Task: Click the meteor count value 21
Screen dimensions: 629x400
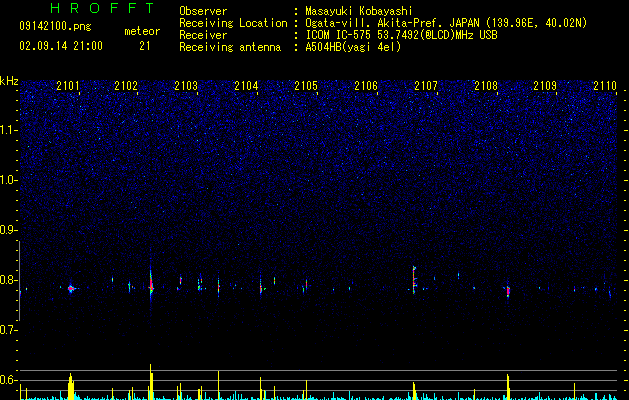Action: coord(145,46)
